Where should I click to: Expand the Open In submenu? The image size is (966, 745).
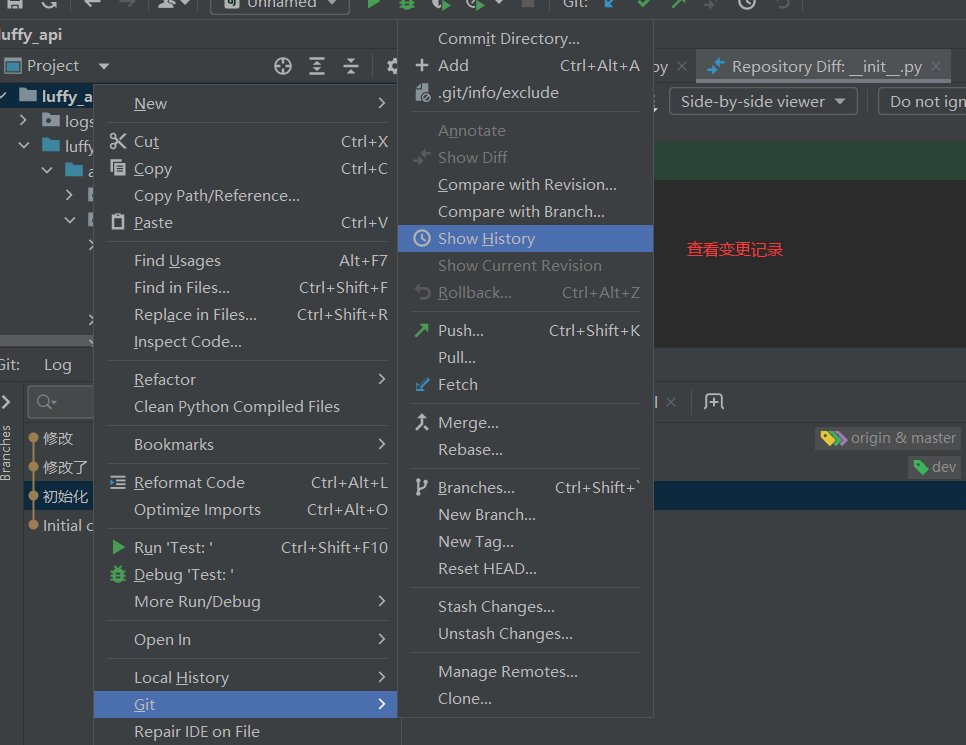246,640
